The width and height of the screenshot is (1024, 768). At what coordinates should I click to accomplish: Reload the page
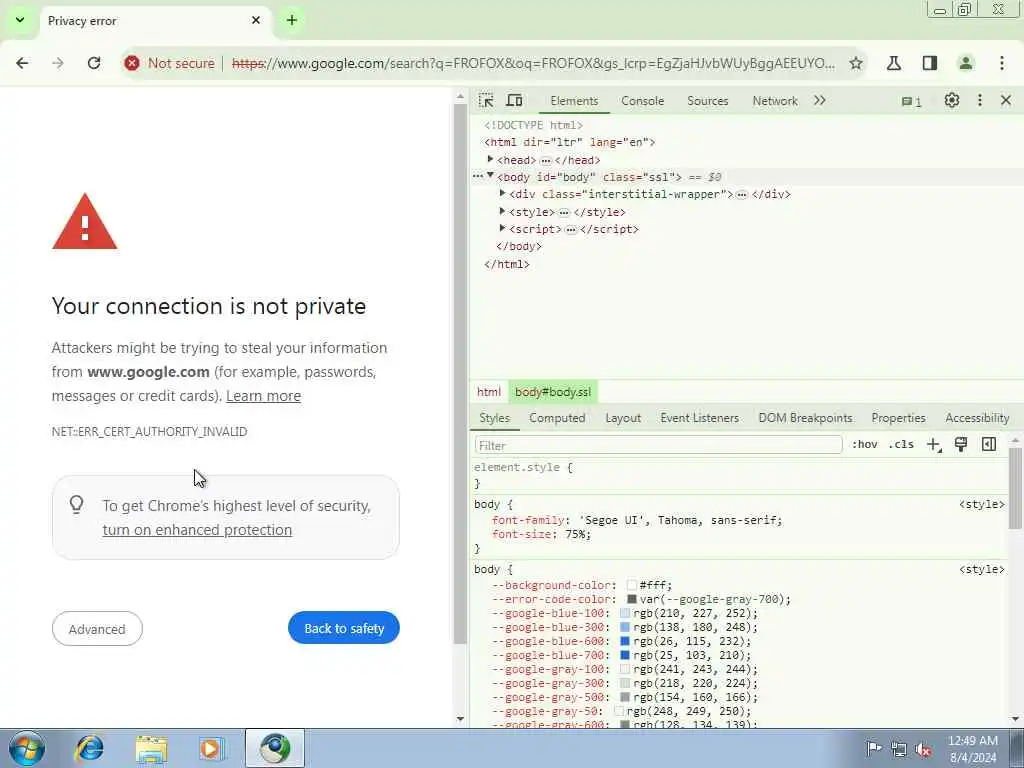click(x=94, y=63)
